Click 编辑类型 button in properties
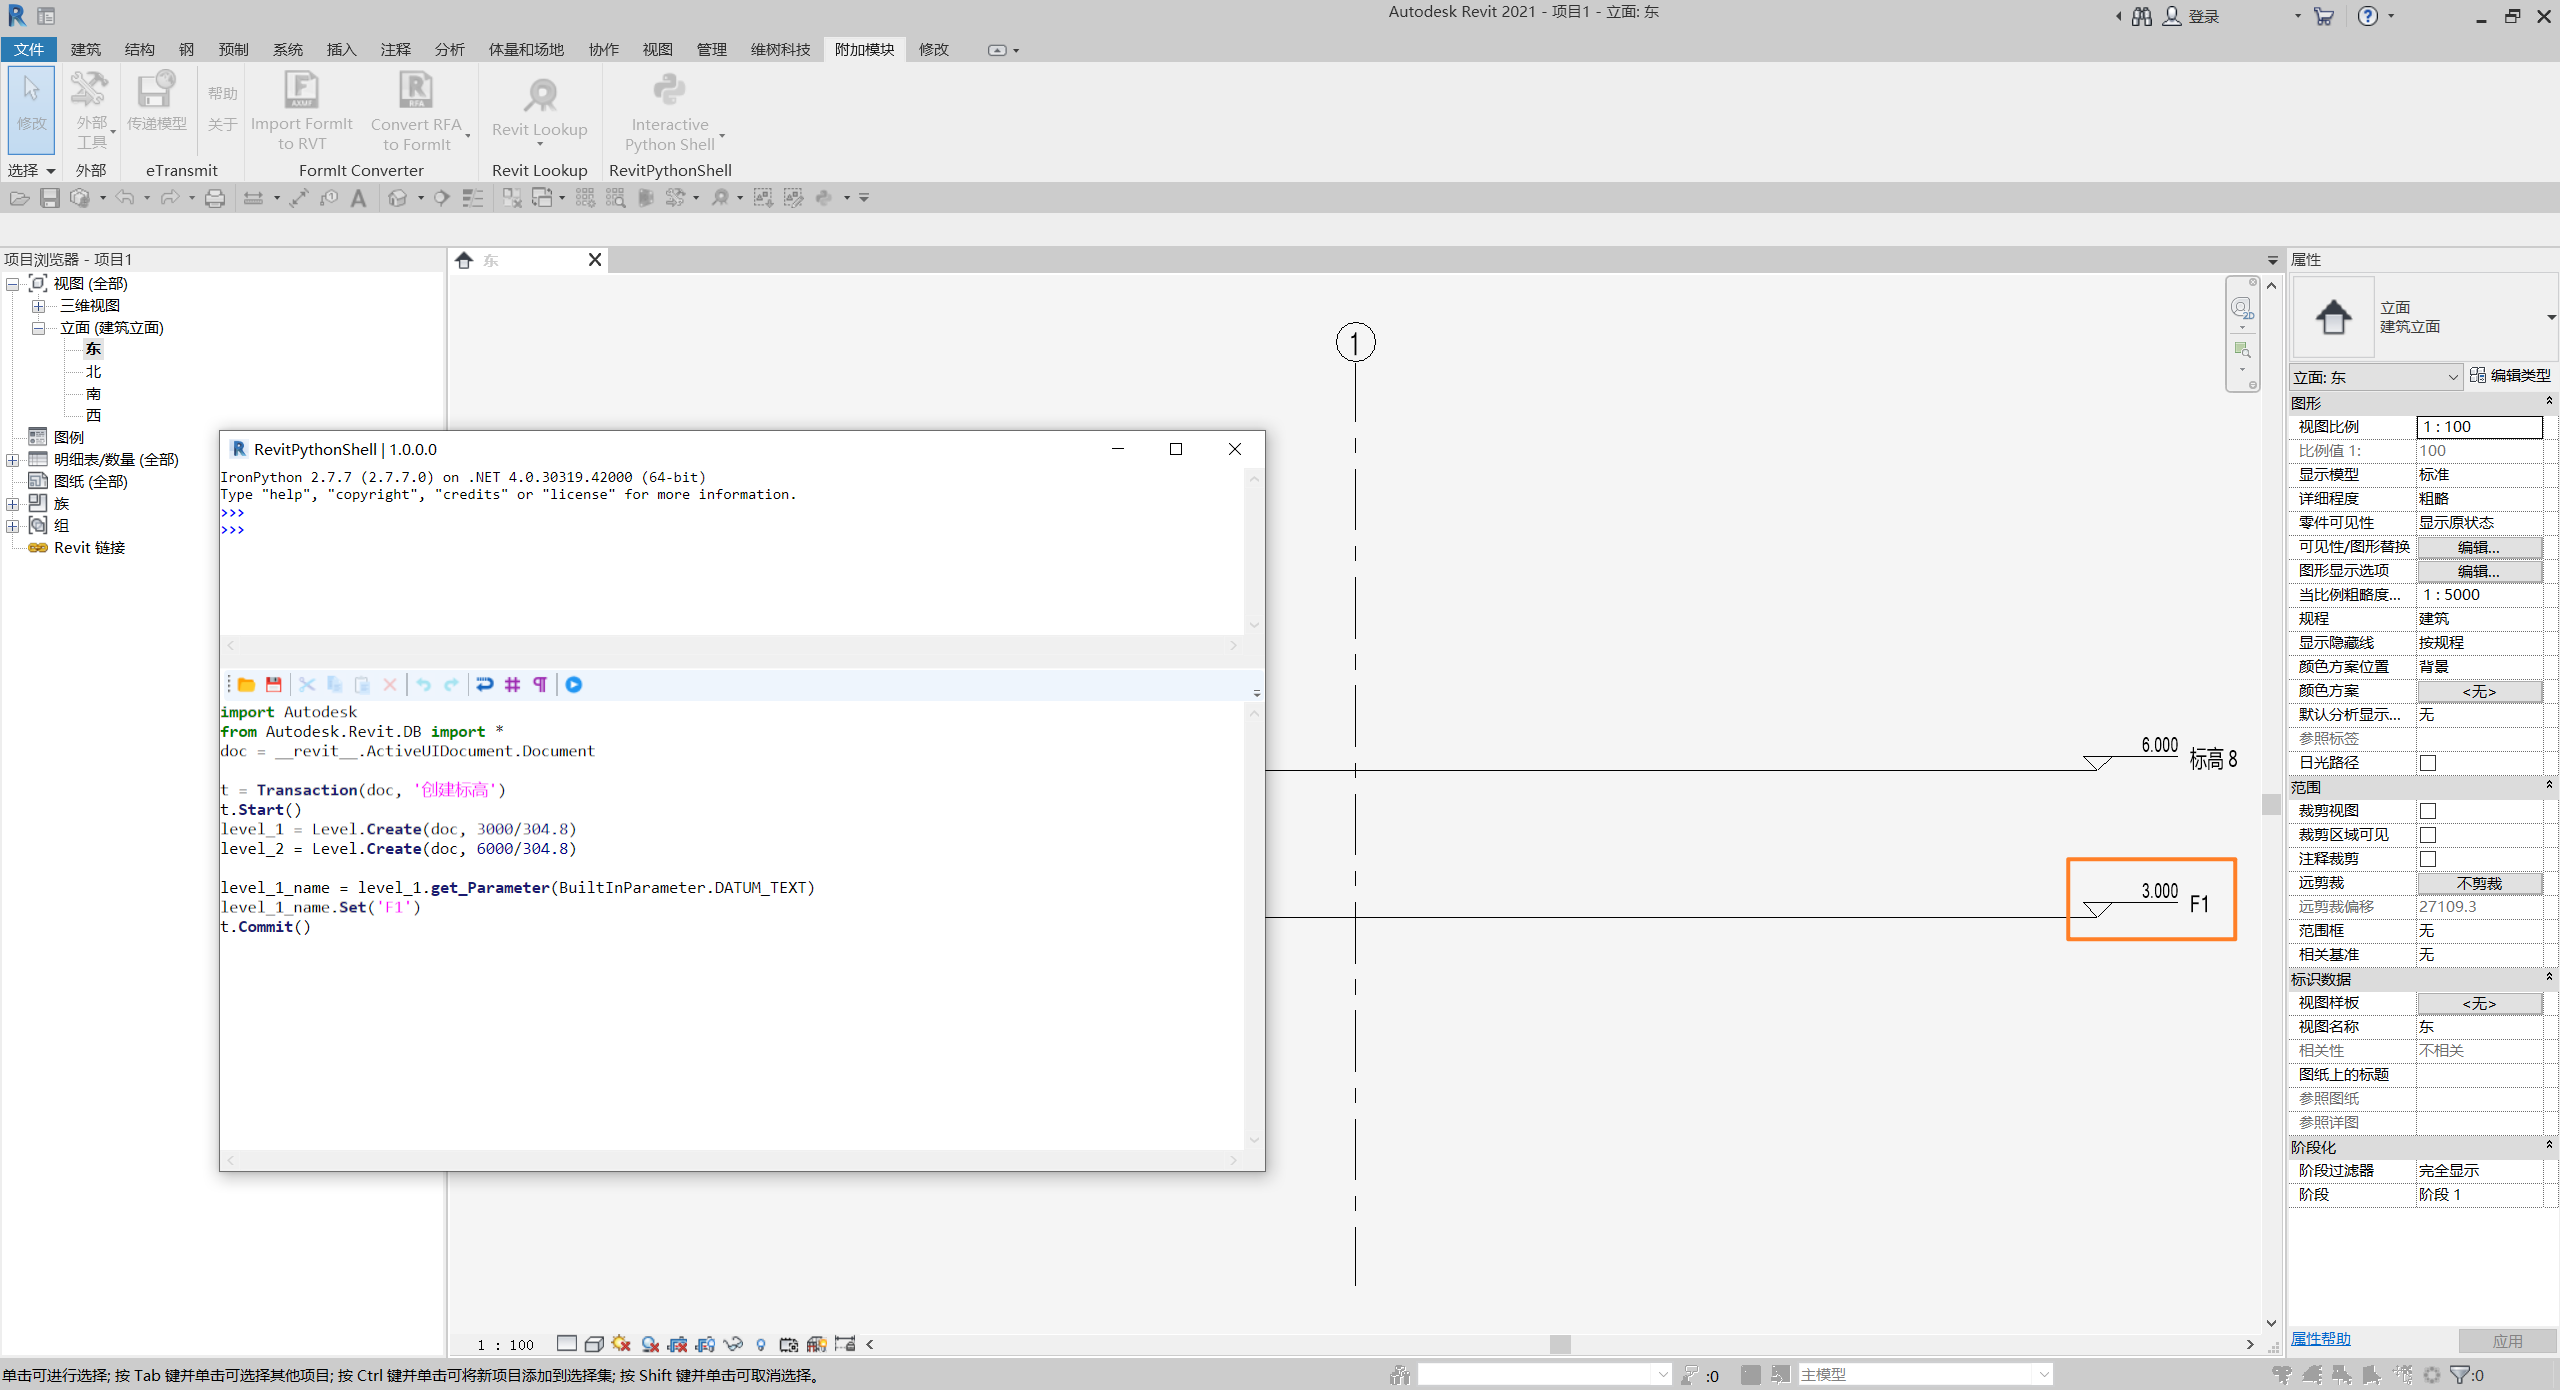The width and height of the screenshot is (2560, 1390). pyautogui.click(x=2510, y=375)
